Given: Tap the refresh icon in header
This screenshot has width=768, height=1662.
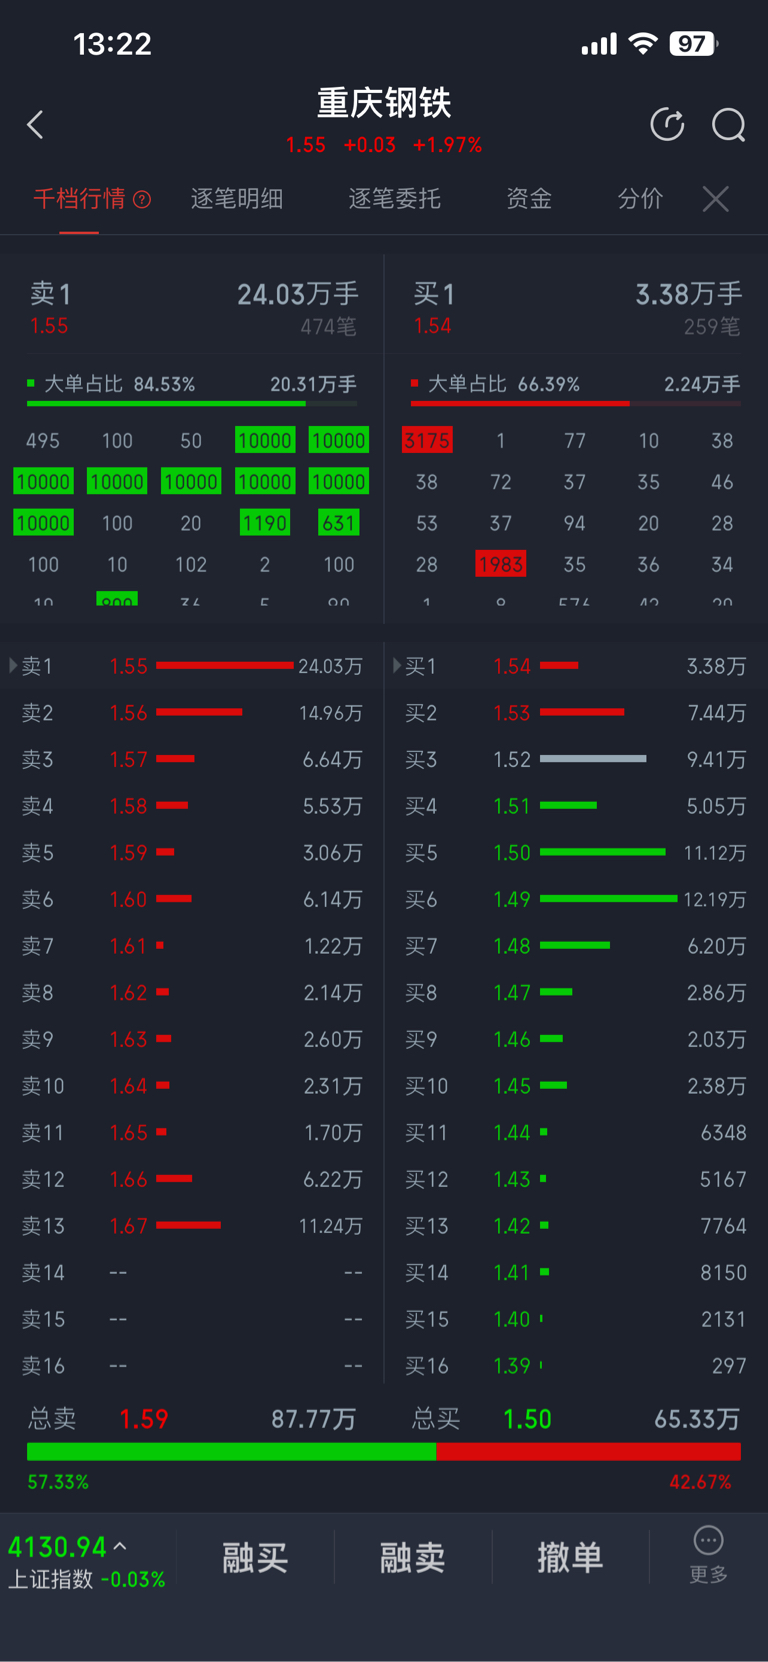Looking at the screenshot, I should [x=667, y=125].
